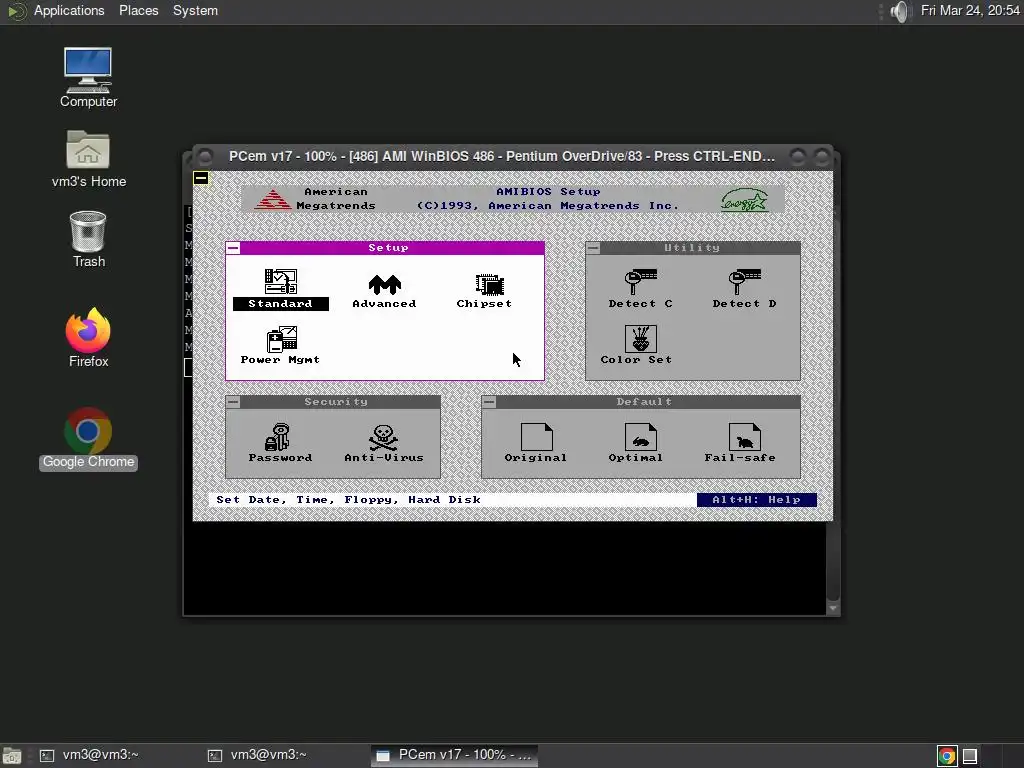This screenshot has width=1024, height=768.
Task: Click the Alt+H: Help button
Action: (756, 500)
